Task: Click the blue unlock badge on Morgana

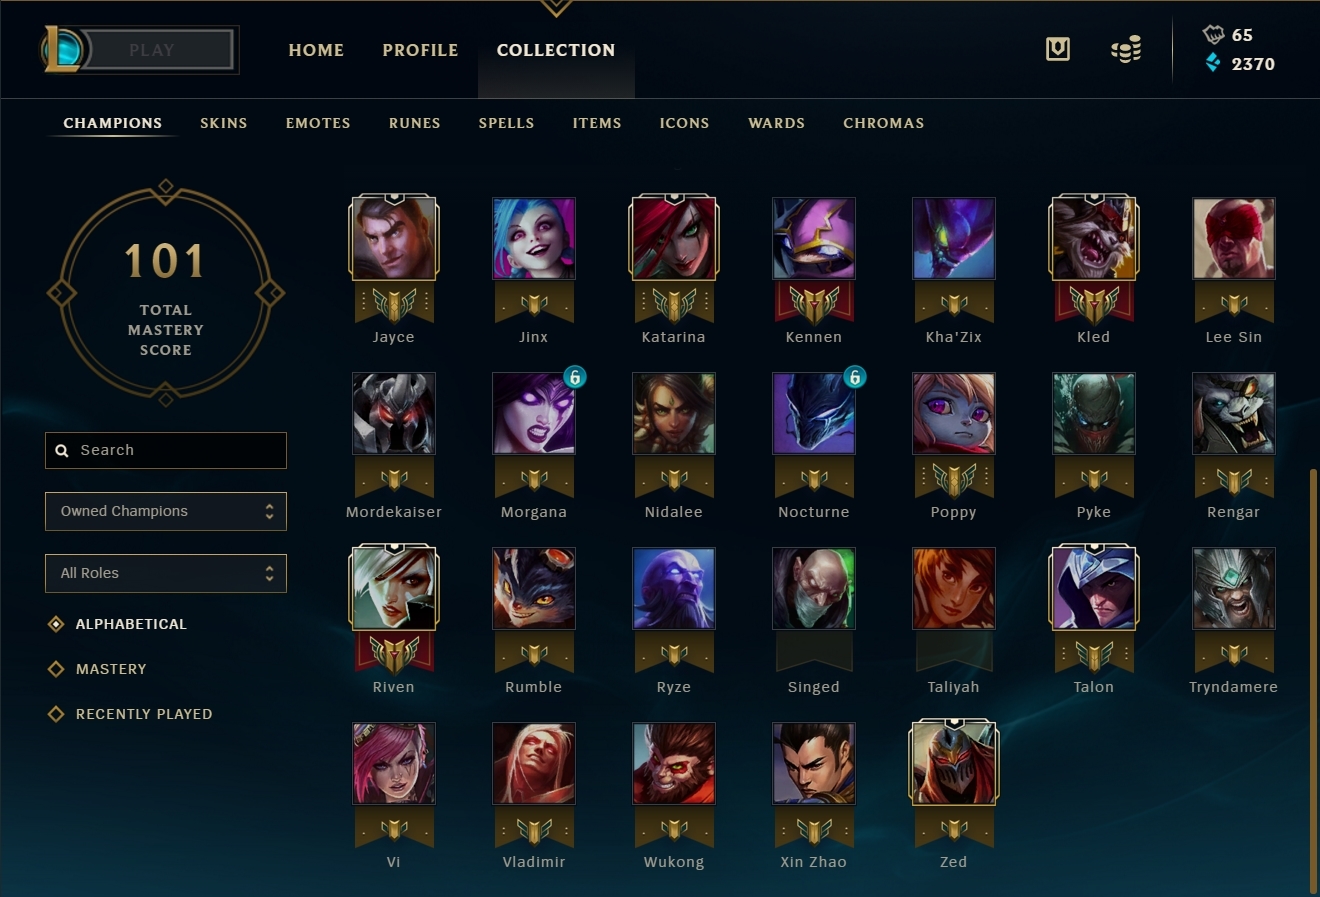Action: 575,377
